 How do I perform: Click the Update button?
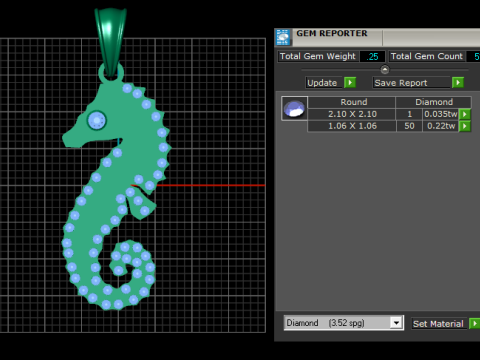[324, 83]
